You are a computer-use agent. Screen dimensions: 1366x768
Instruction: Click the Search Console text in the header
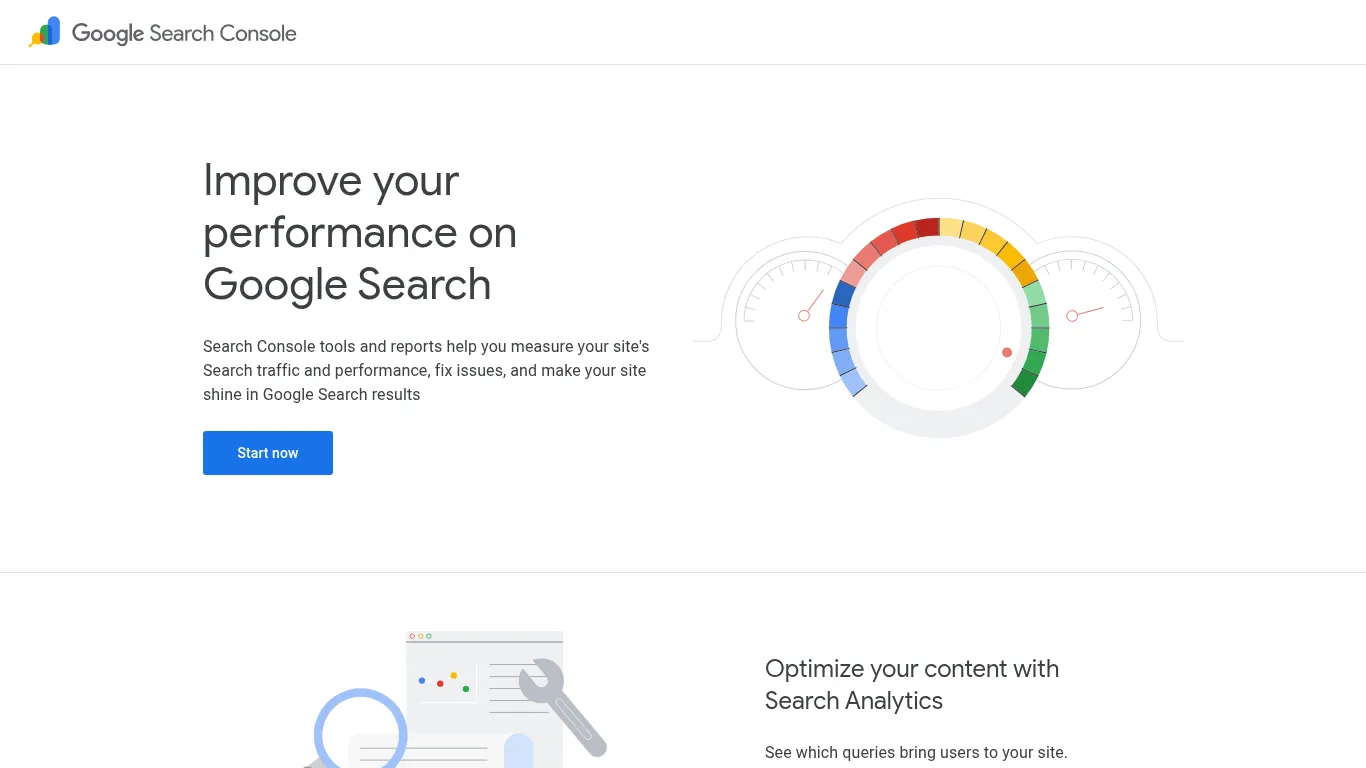pos(222,33)
